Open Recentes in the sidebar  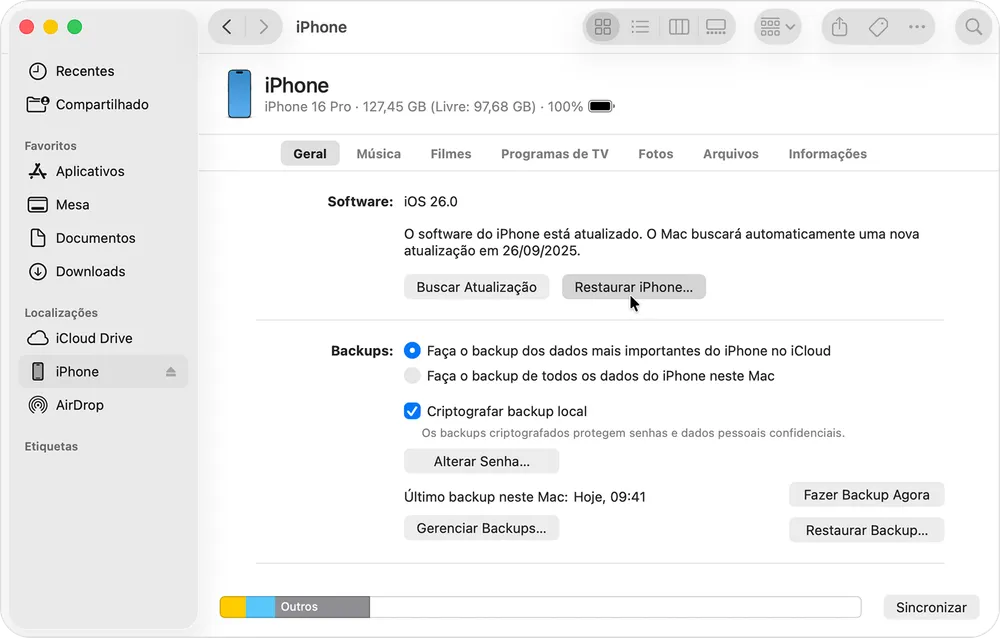click(x=104, y=71)
